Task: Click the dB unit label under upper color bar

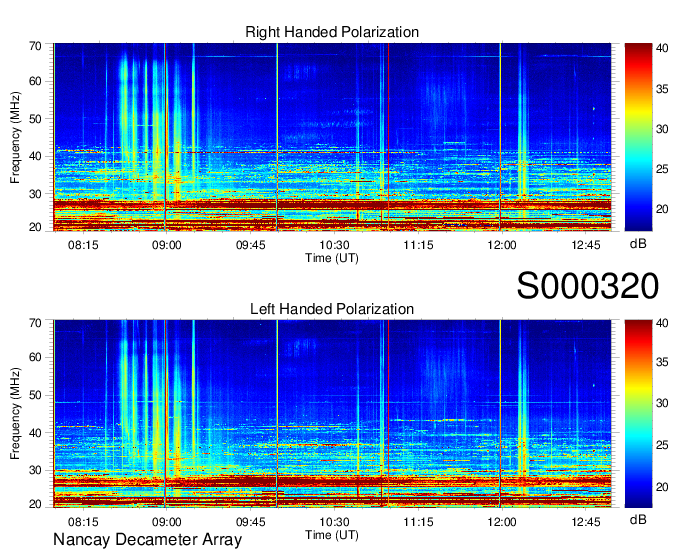Action: [638, 244]
